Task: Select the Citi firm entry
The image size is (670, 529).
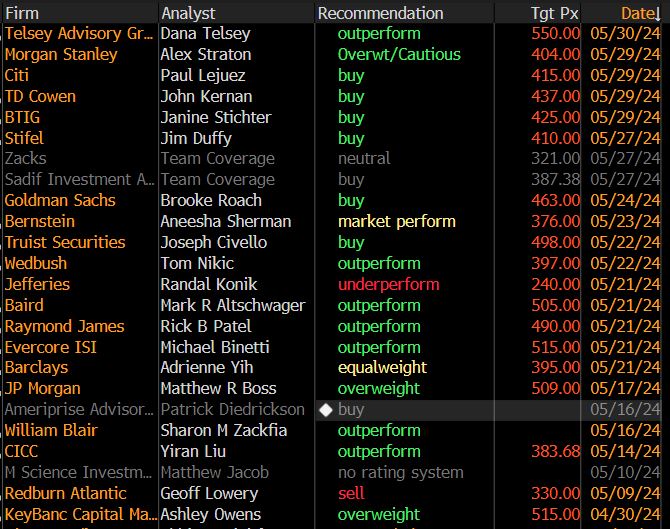Action: pyautogui.click(x=17, y=75)
